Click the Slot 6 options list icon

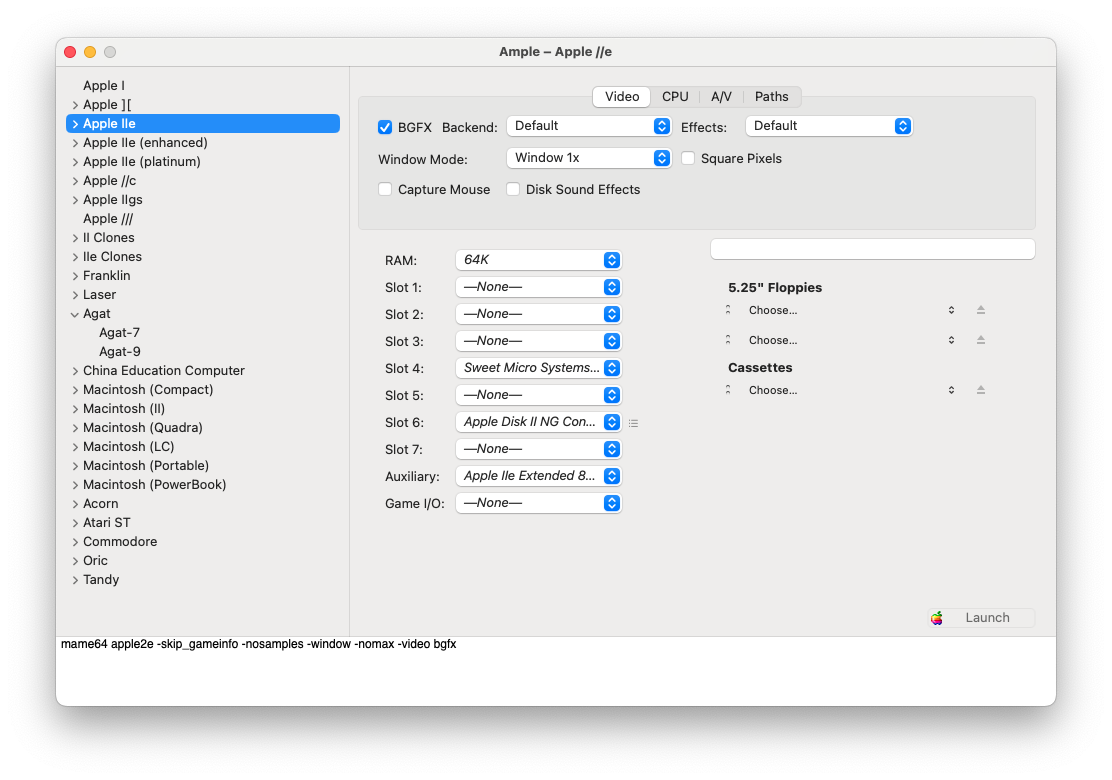coord(633,423)
